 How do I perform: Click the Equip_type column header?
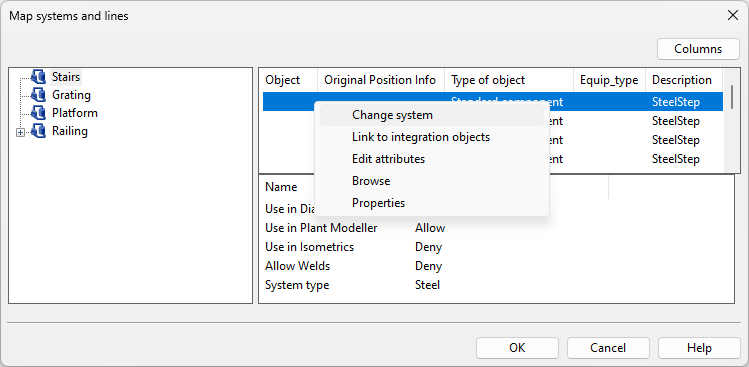[609, 80]
